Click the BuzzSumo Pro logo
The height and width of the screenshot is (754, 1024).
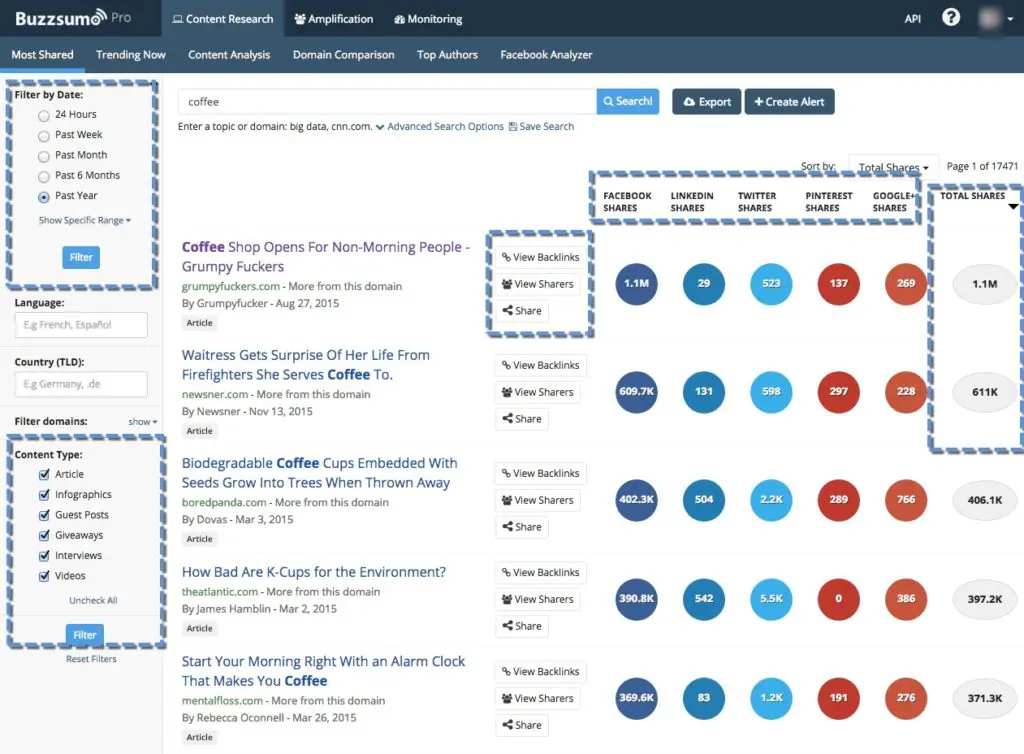click(x=73, y=18)
